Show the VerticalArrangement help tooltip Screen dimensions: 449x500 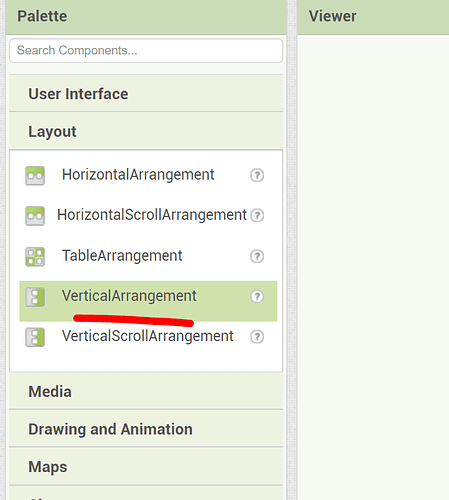257,296
